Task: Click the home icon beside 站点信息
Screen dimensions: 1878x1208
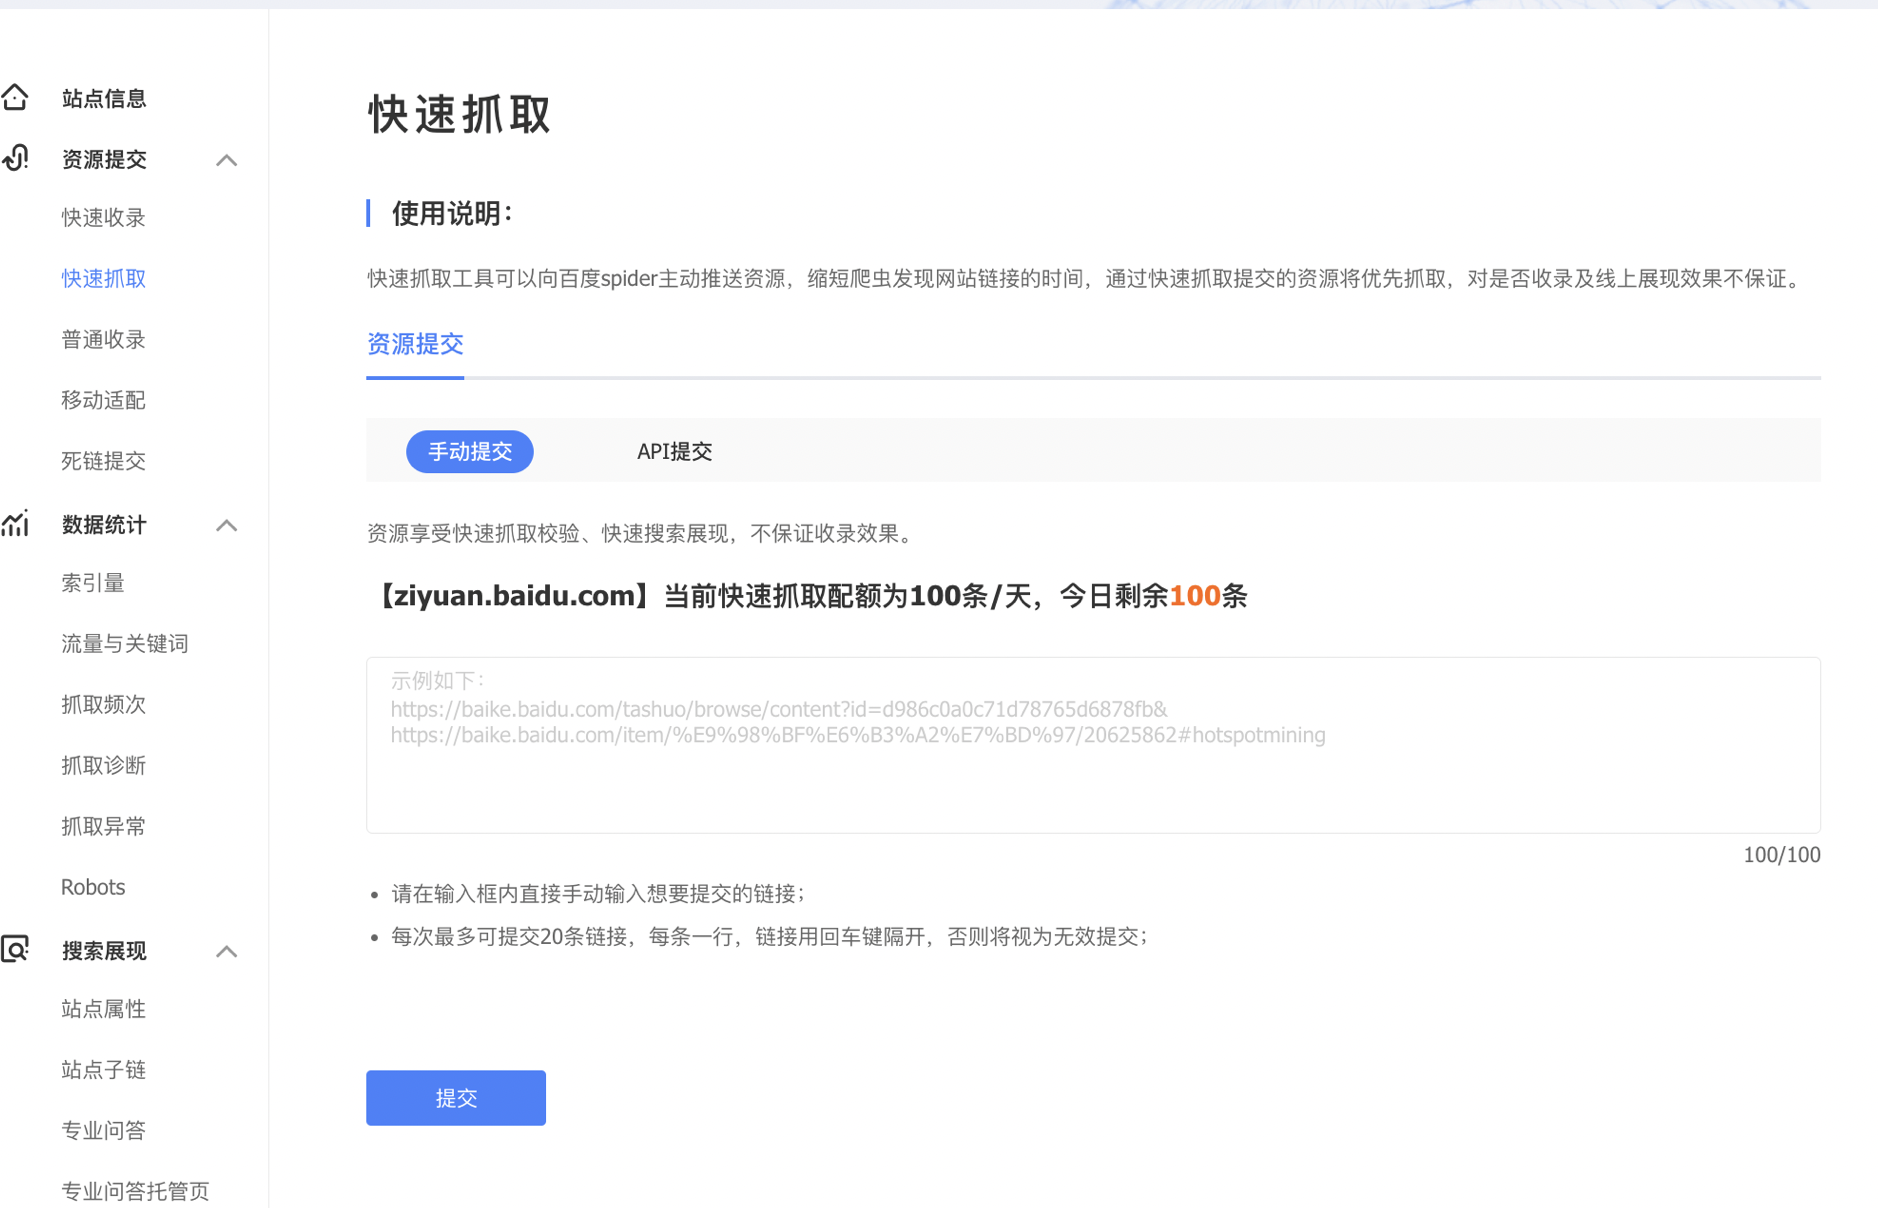Action: (x=16, y=97)
